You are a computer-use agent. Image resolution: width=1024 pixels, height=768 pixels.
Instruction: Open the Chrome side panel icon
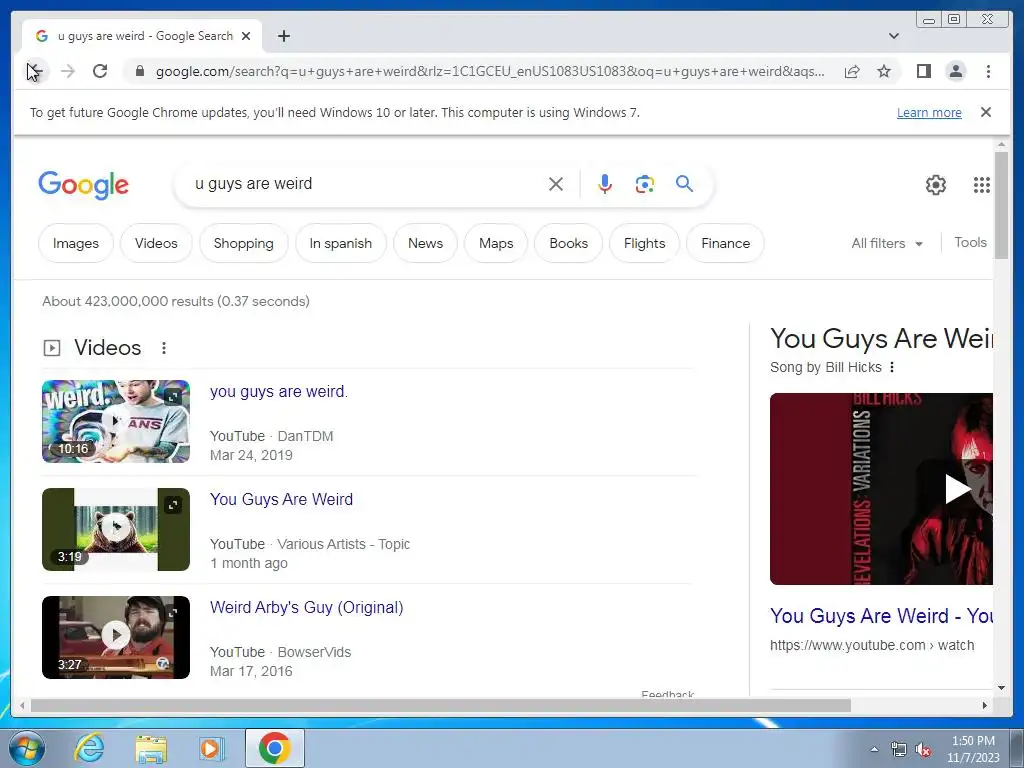coord(923,71)
